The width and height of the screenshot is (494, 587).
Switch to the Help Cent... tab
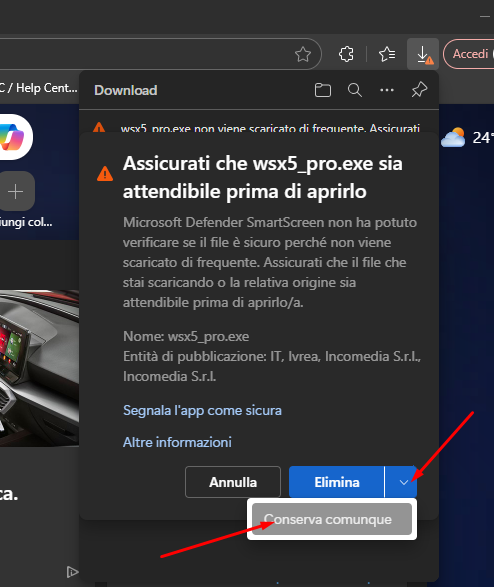coord(39,88)
